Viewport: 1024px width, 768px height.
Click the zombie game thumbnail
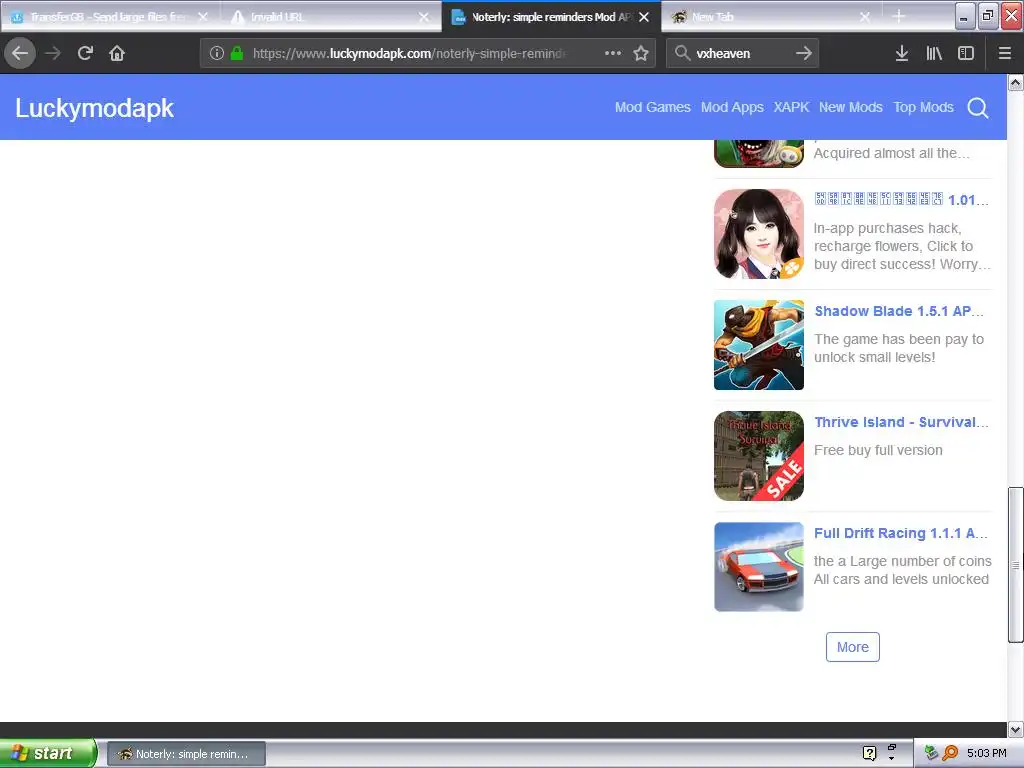click(759, 153)
